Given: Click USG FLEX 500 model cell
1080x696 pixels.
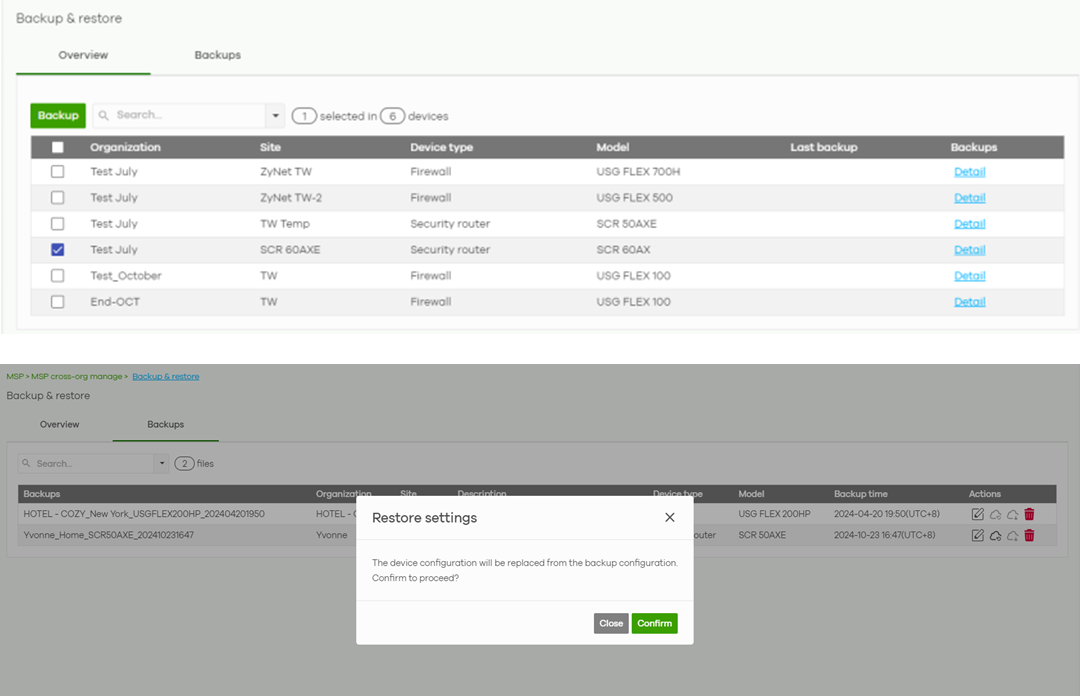Looking at the screenshot, I should (634, 198).
